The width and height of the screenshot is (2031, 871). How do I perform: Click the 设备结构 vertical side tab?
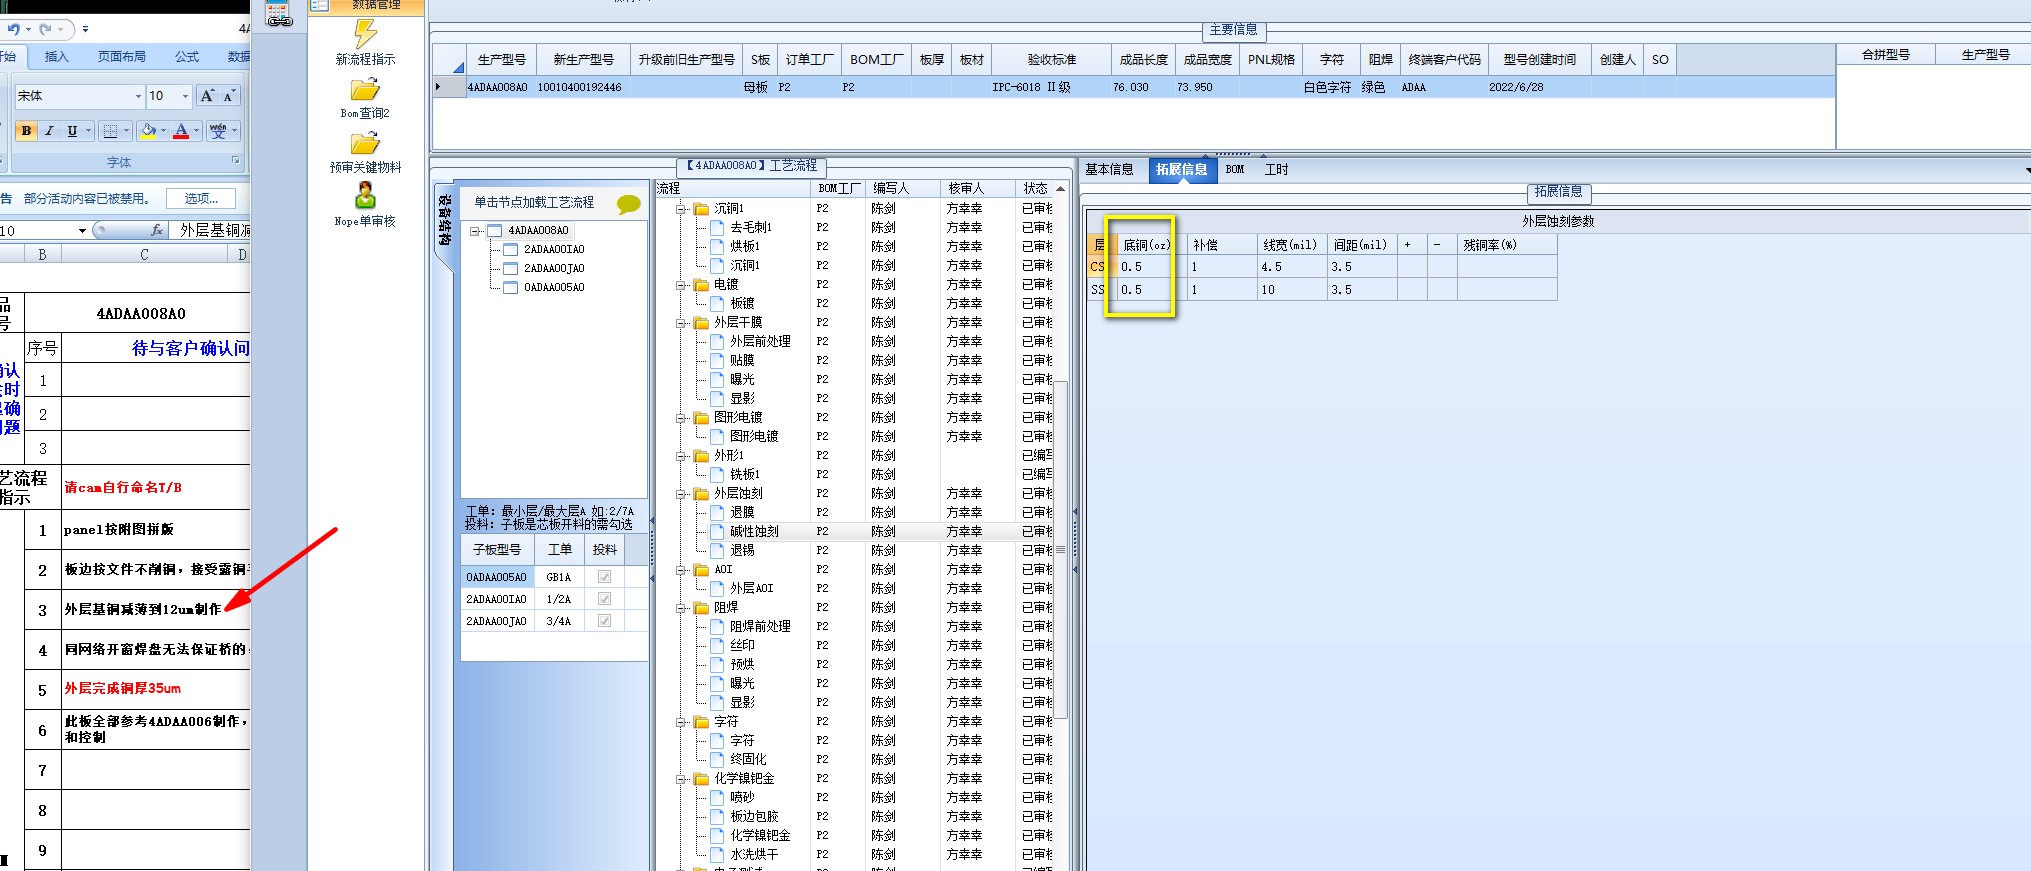(x=445, y=219)
